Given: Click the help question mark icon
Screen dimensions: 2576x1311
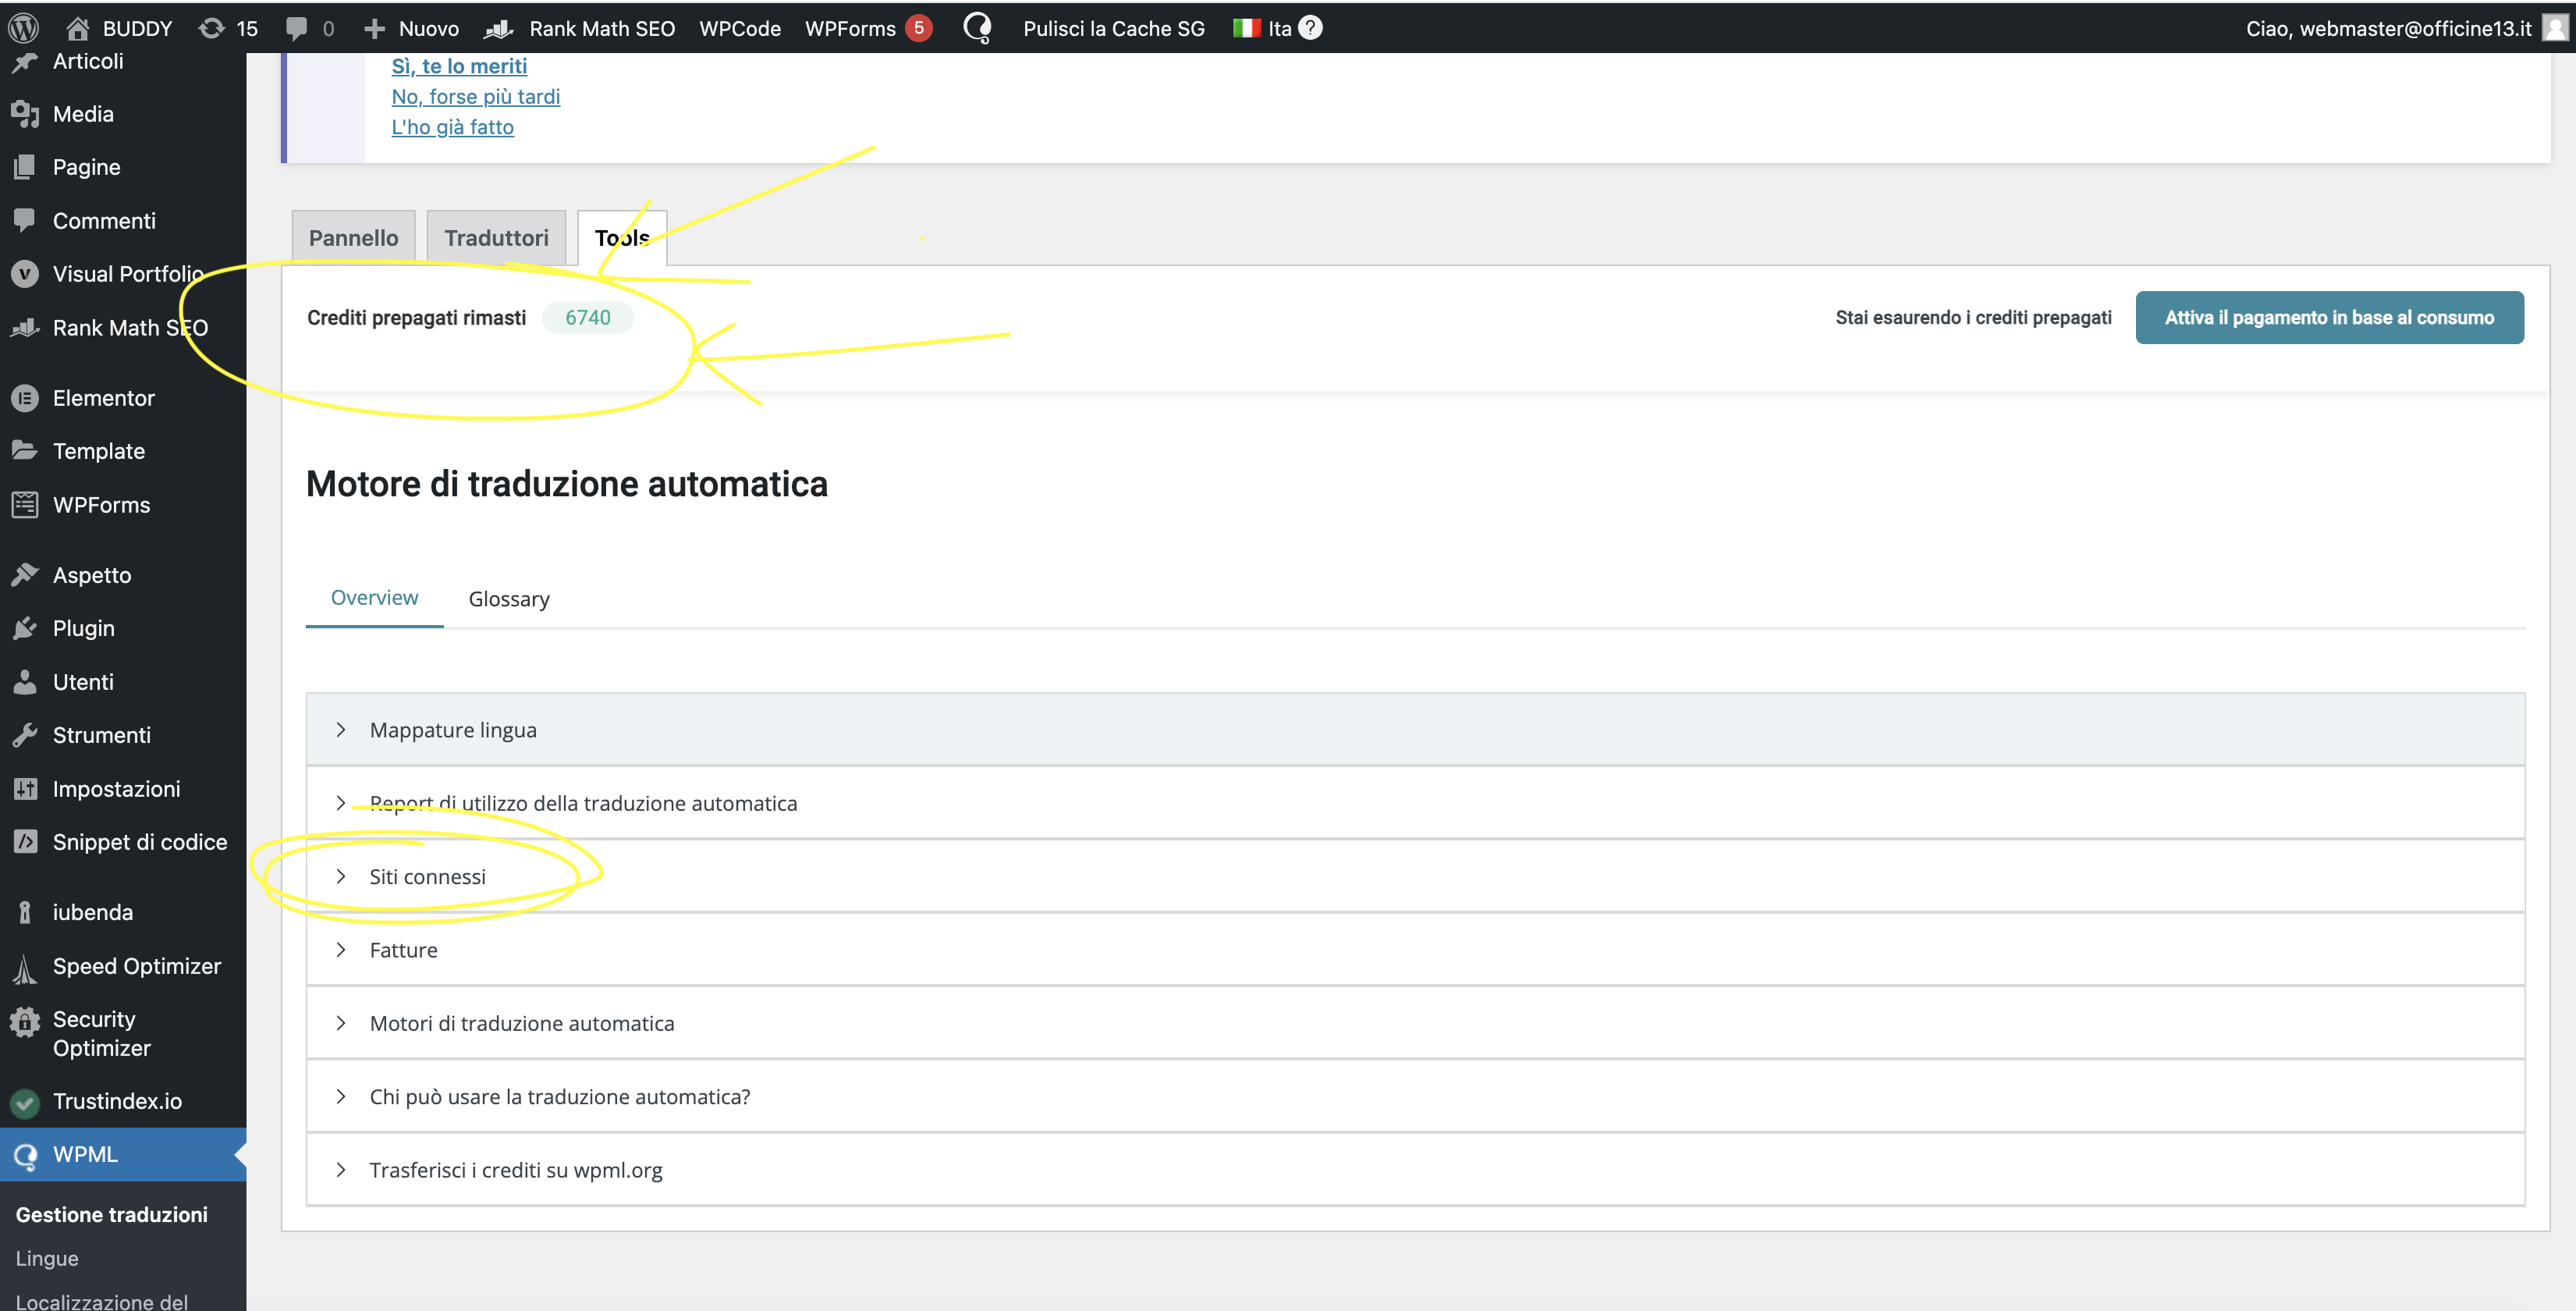Looking at the screenshot, I should pos(1310,28).
